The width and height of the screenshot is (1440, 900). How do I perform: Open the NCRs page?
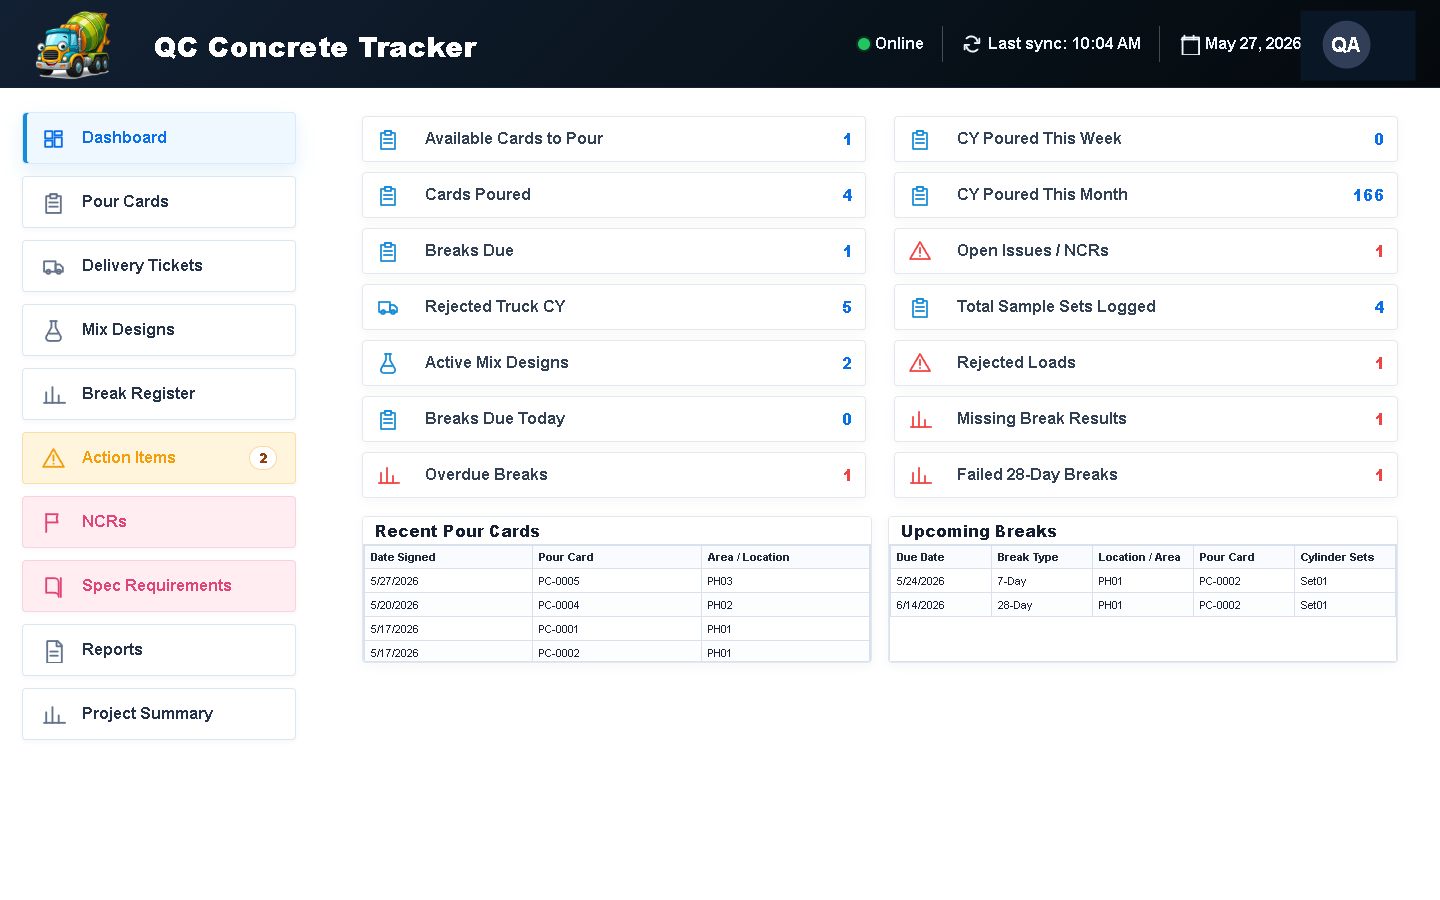[159, 522]
